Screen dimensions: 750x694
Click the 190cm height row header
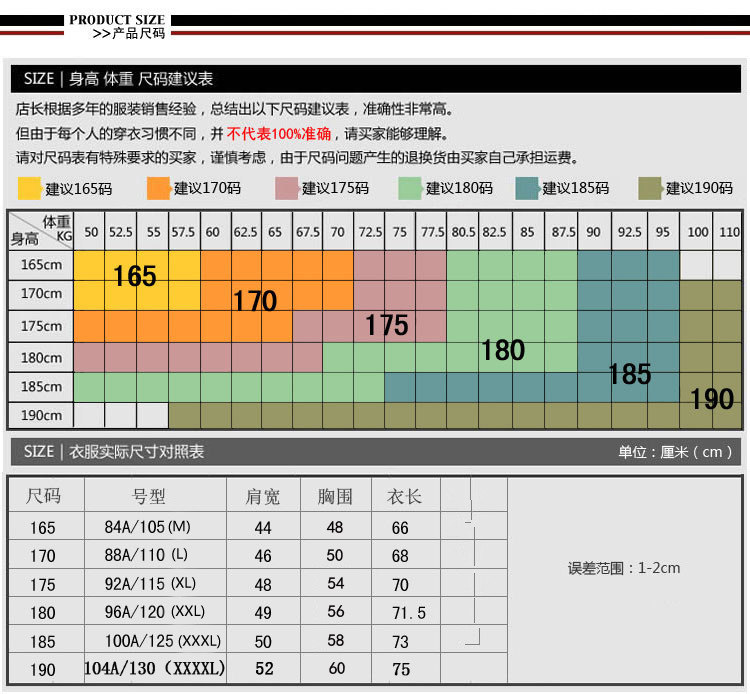click(x=41, y=415)
